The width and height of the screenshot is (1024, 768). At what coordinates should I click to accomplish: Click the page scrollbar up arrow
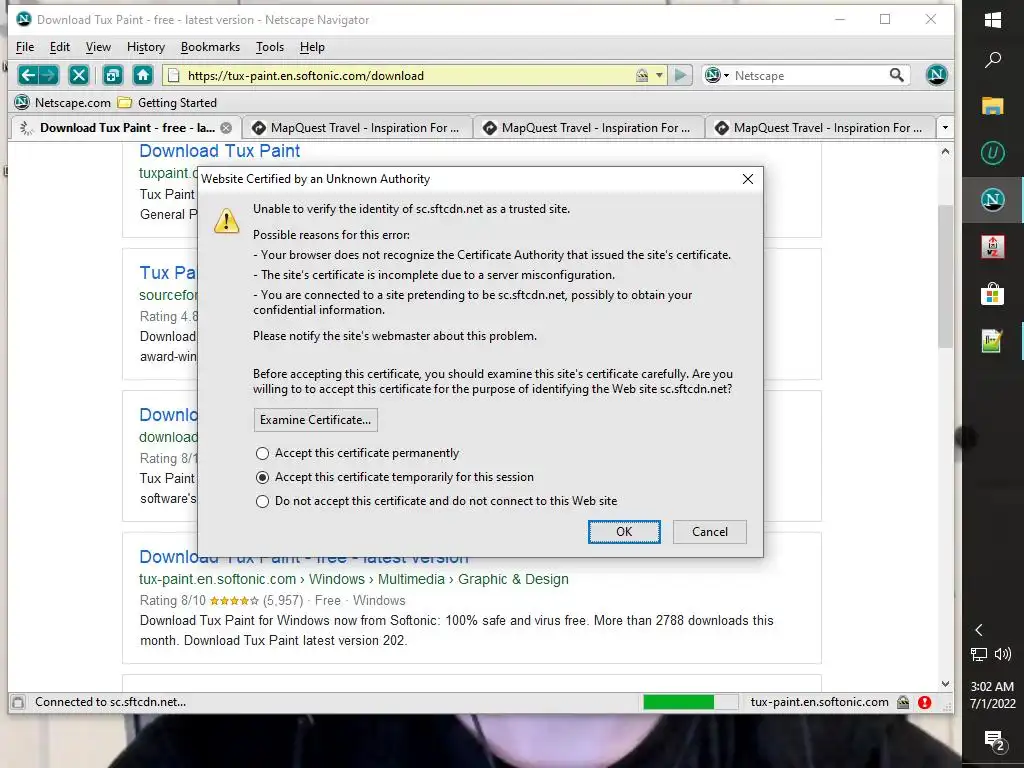(945, 152)
